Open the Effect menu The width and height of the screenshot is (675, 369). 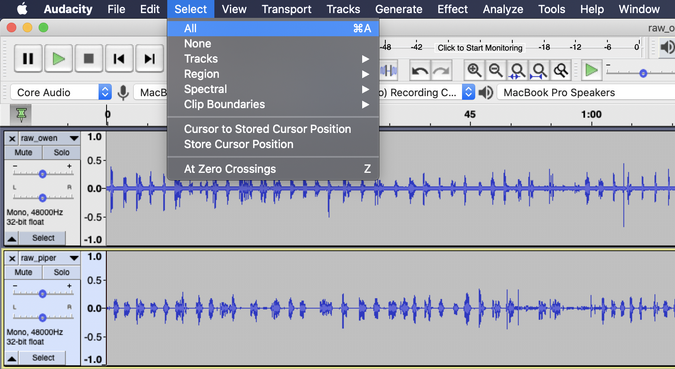pyautogui.click(x=452, y=9)
